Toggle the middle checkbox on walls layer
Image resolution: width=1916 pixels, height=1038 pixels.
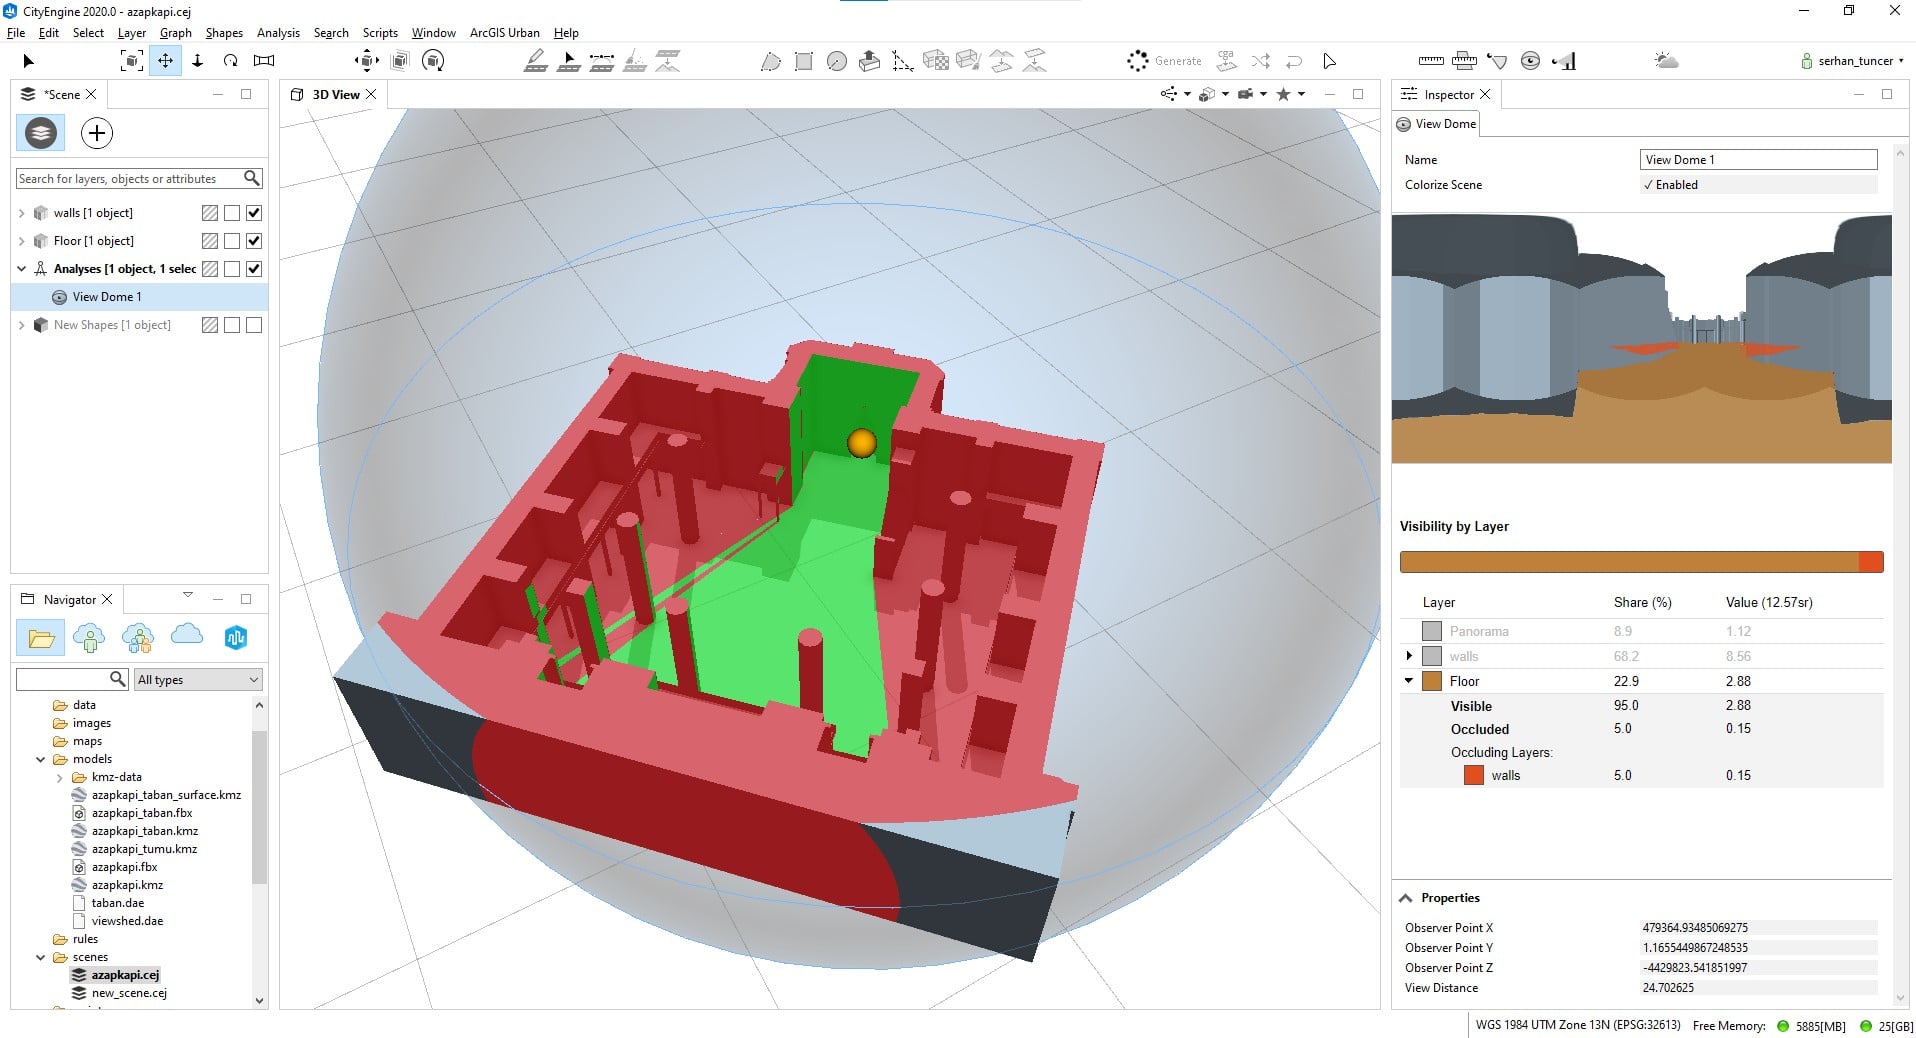tap(232, 213)
